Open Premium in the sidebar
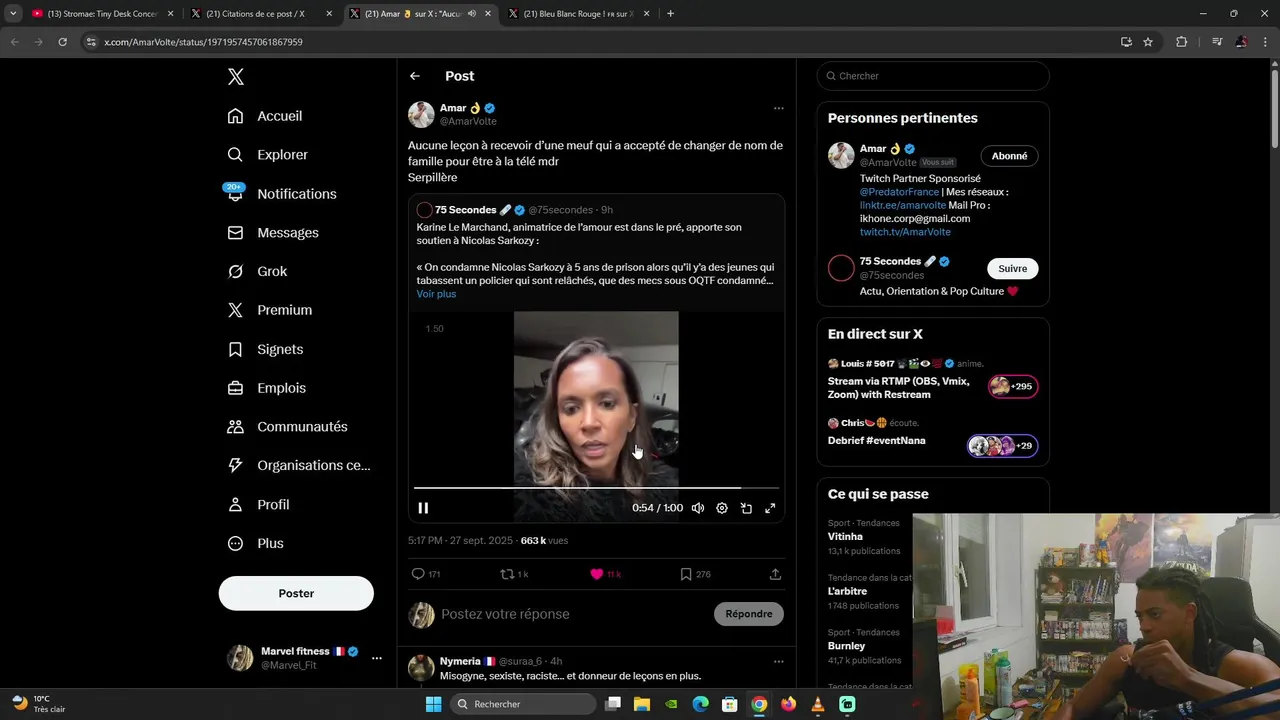The height and width of the screenshot is (720, 1280). click(x=270, y=310)
